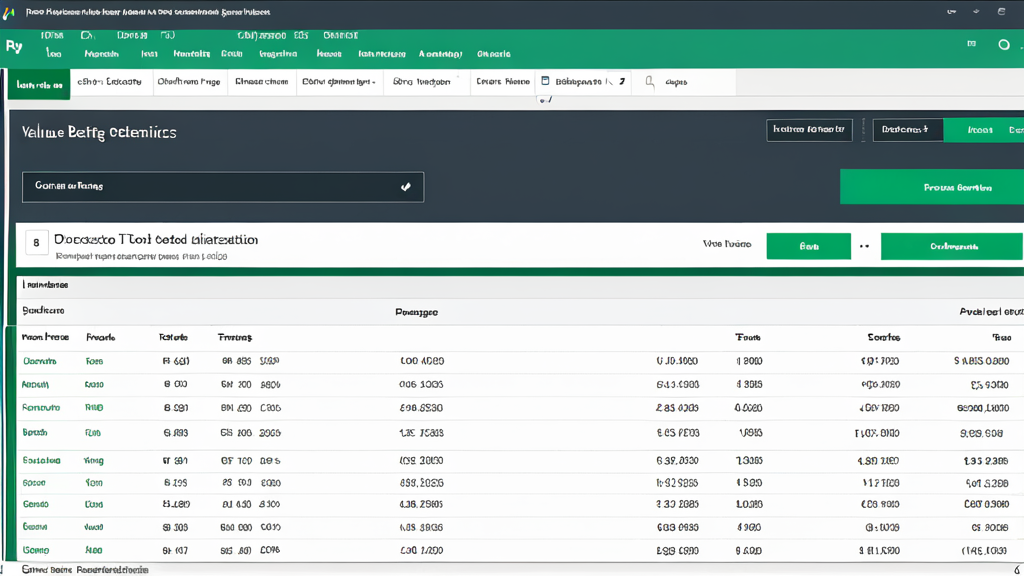Click the green progress bar under the section title

tap(520, 271)
